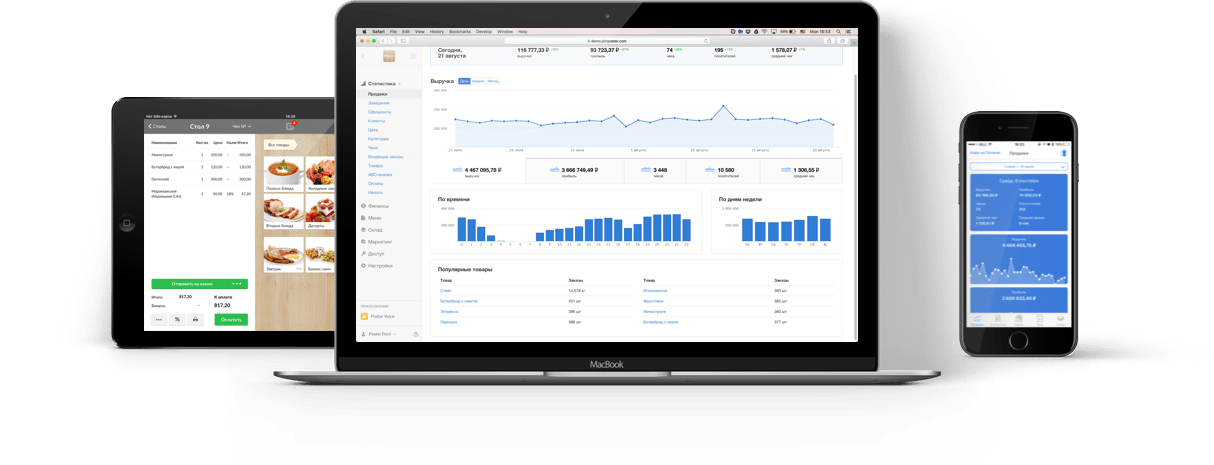The image size is (1214, 465).
Task: Click the help question mark icon in sidebar
Action: (415, 334)
